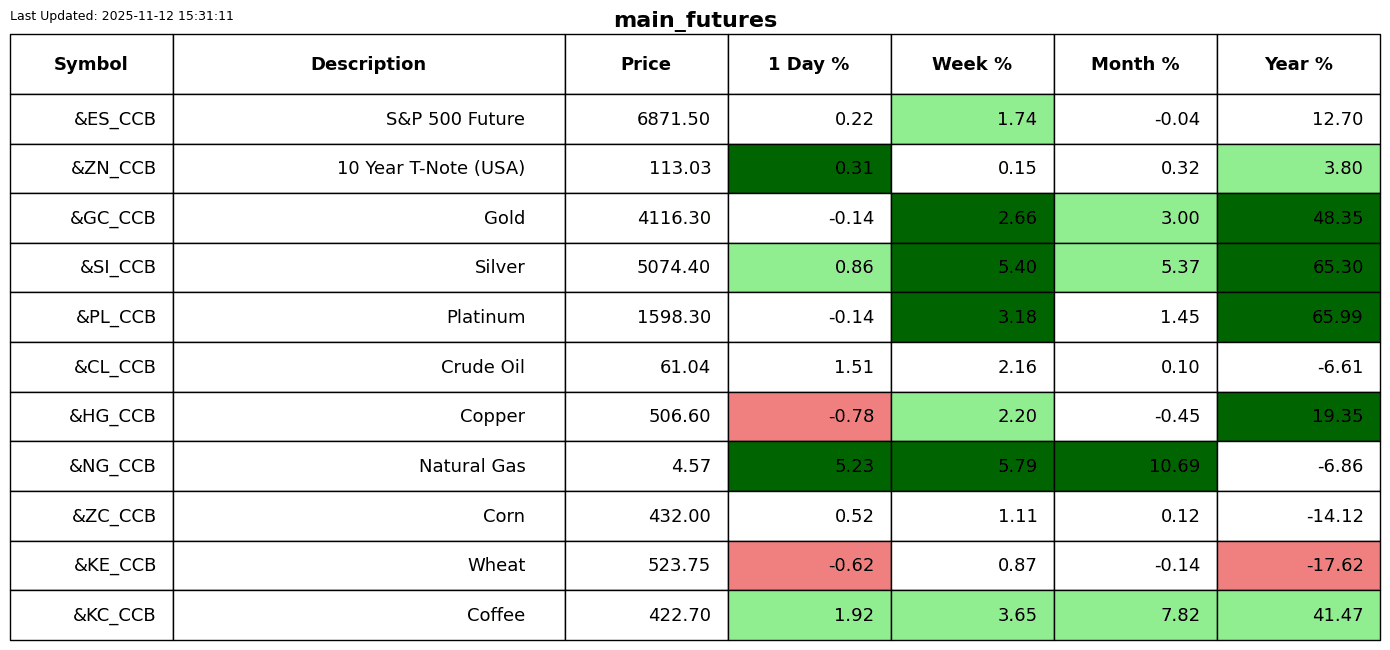Select the 1 Day % header

[809, 64]
